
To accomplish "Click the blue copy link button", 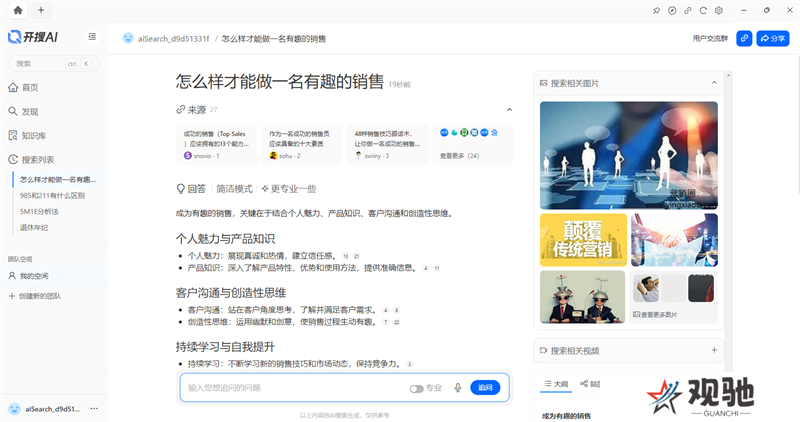I will coord(744,38).
